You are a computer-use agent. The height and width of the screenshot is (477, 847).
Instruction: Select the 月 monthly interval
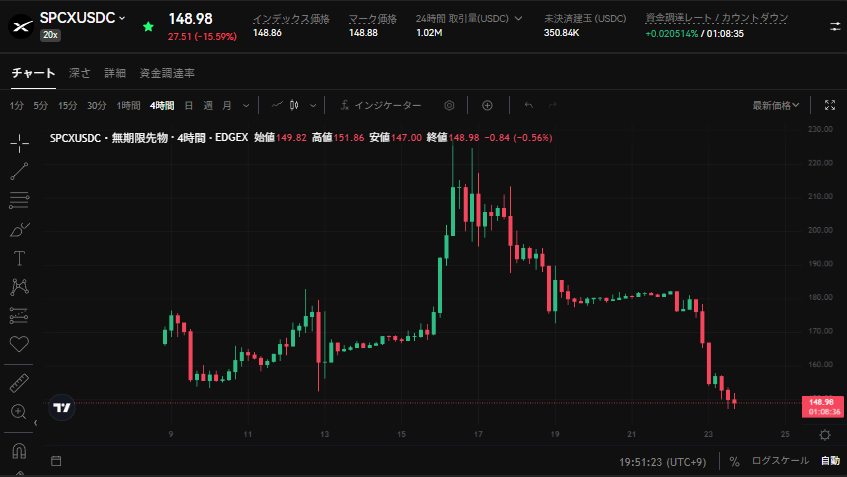tap(227, 105)
